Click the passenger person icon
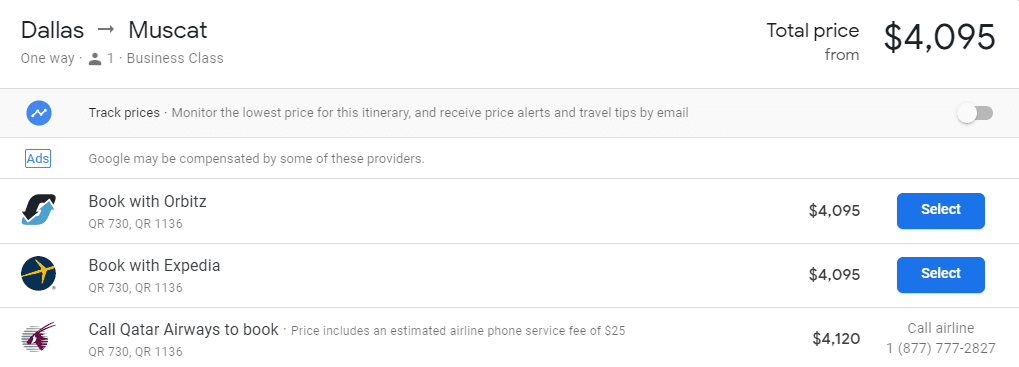 96,59
